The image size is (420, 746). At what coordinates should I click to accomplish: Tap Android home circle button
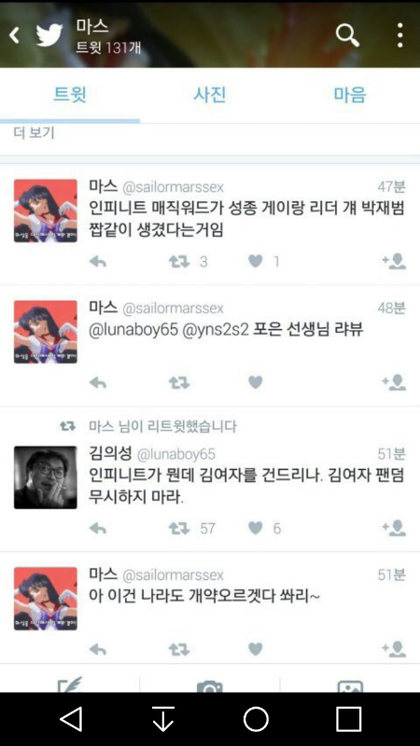click(x=256, y=718)
